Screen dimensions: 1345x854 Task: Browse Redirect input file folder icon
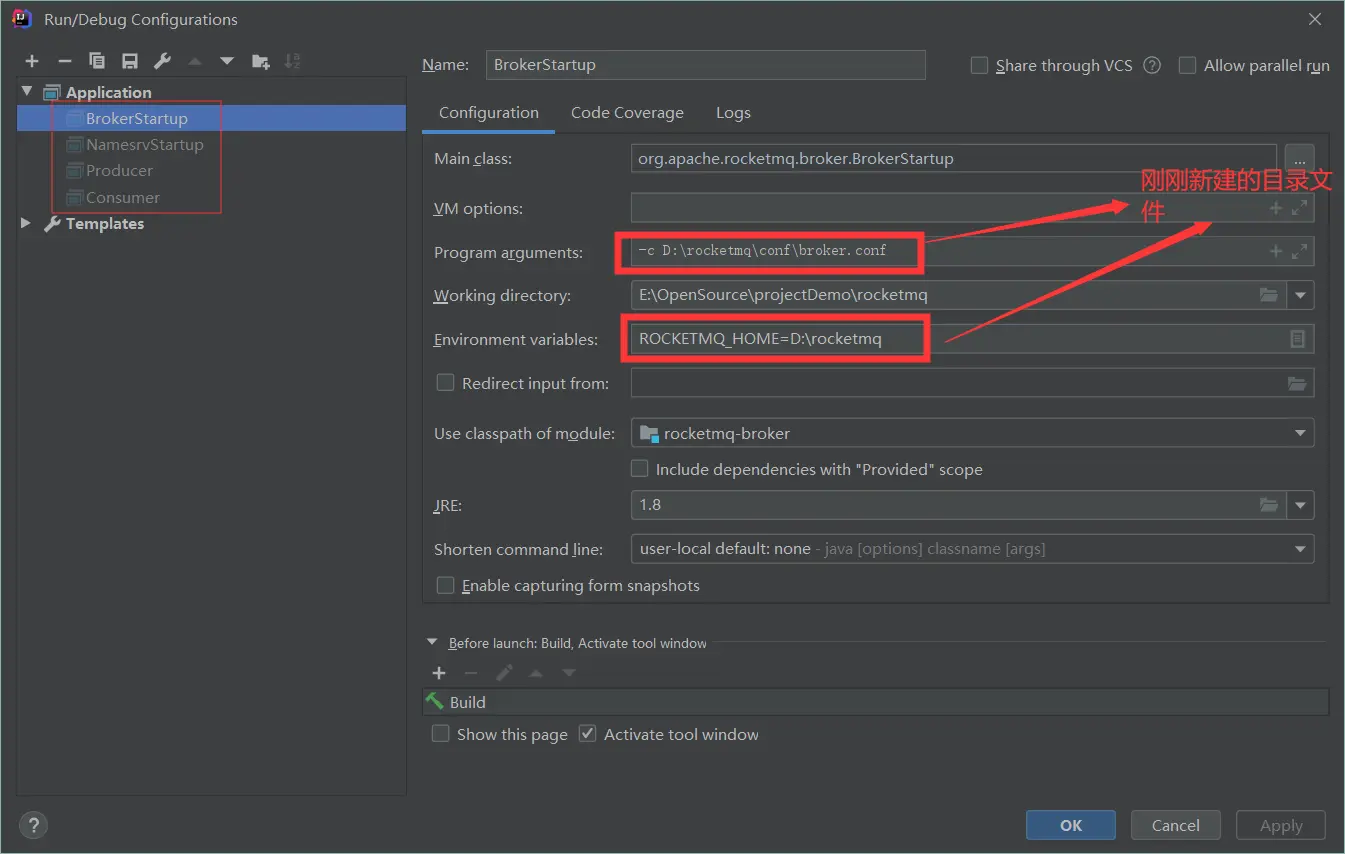[1297, 383]
